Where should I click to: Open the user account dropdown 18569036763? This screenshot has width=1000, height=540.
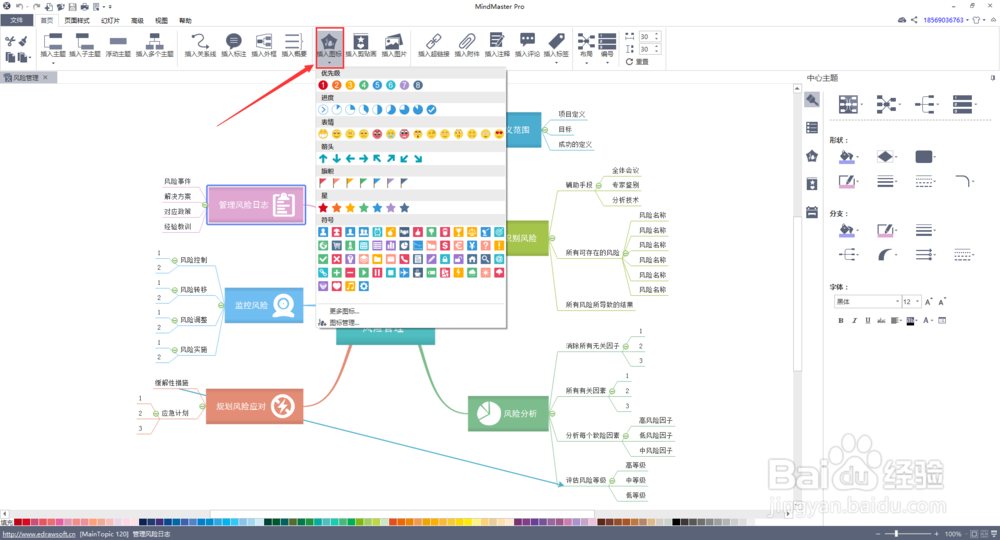(x=946, y=20)
